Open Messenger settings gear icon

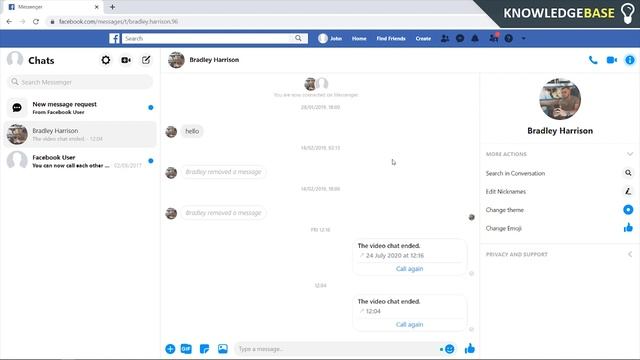105,60
